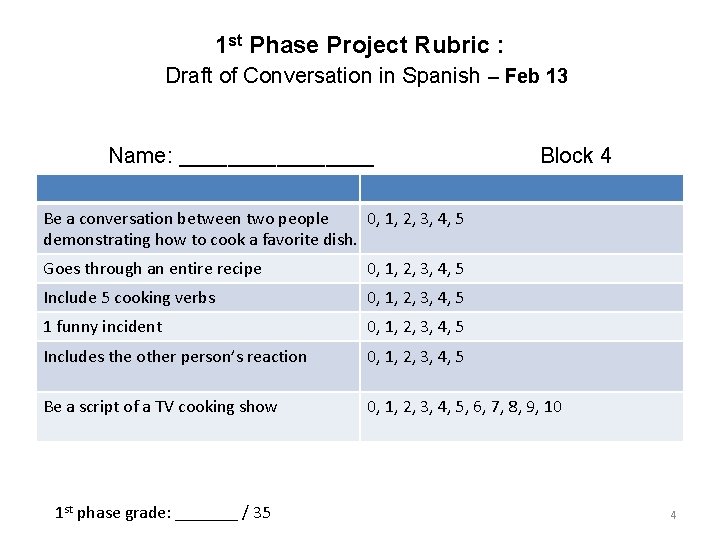Select 'Includes the other person's reaction' cell
The width and height of the screenshot is (720, 540).
[175, 356]
